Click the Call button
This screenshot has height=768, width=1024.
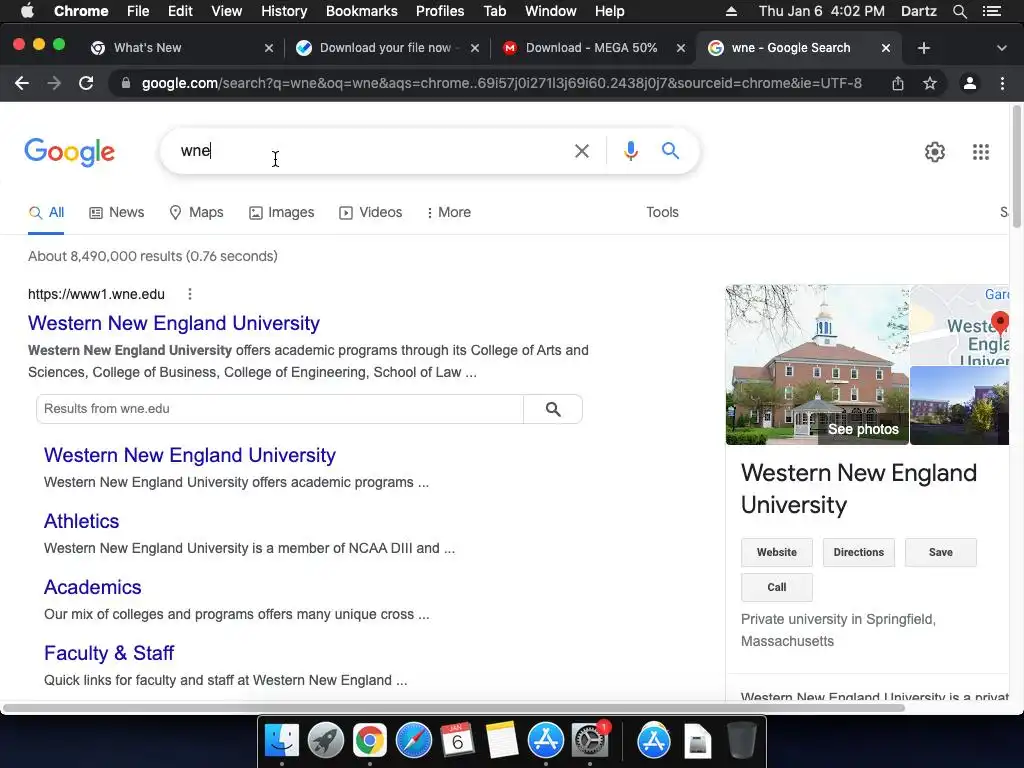[x=776, y=587]
